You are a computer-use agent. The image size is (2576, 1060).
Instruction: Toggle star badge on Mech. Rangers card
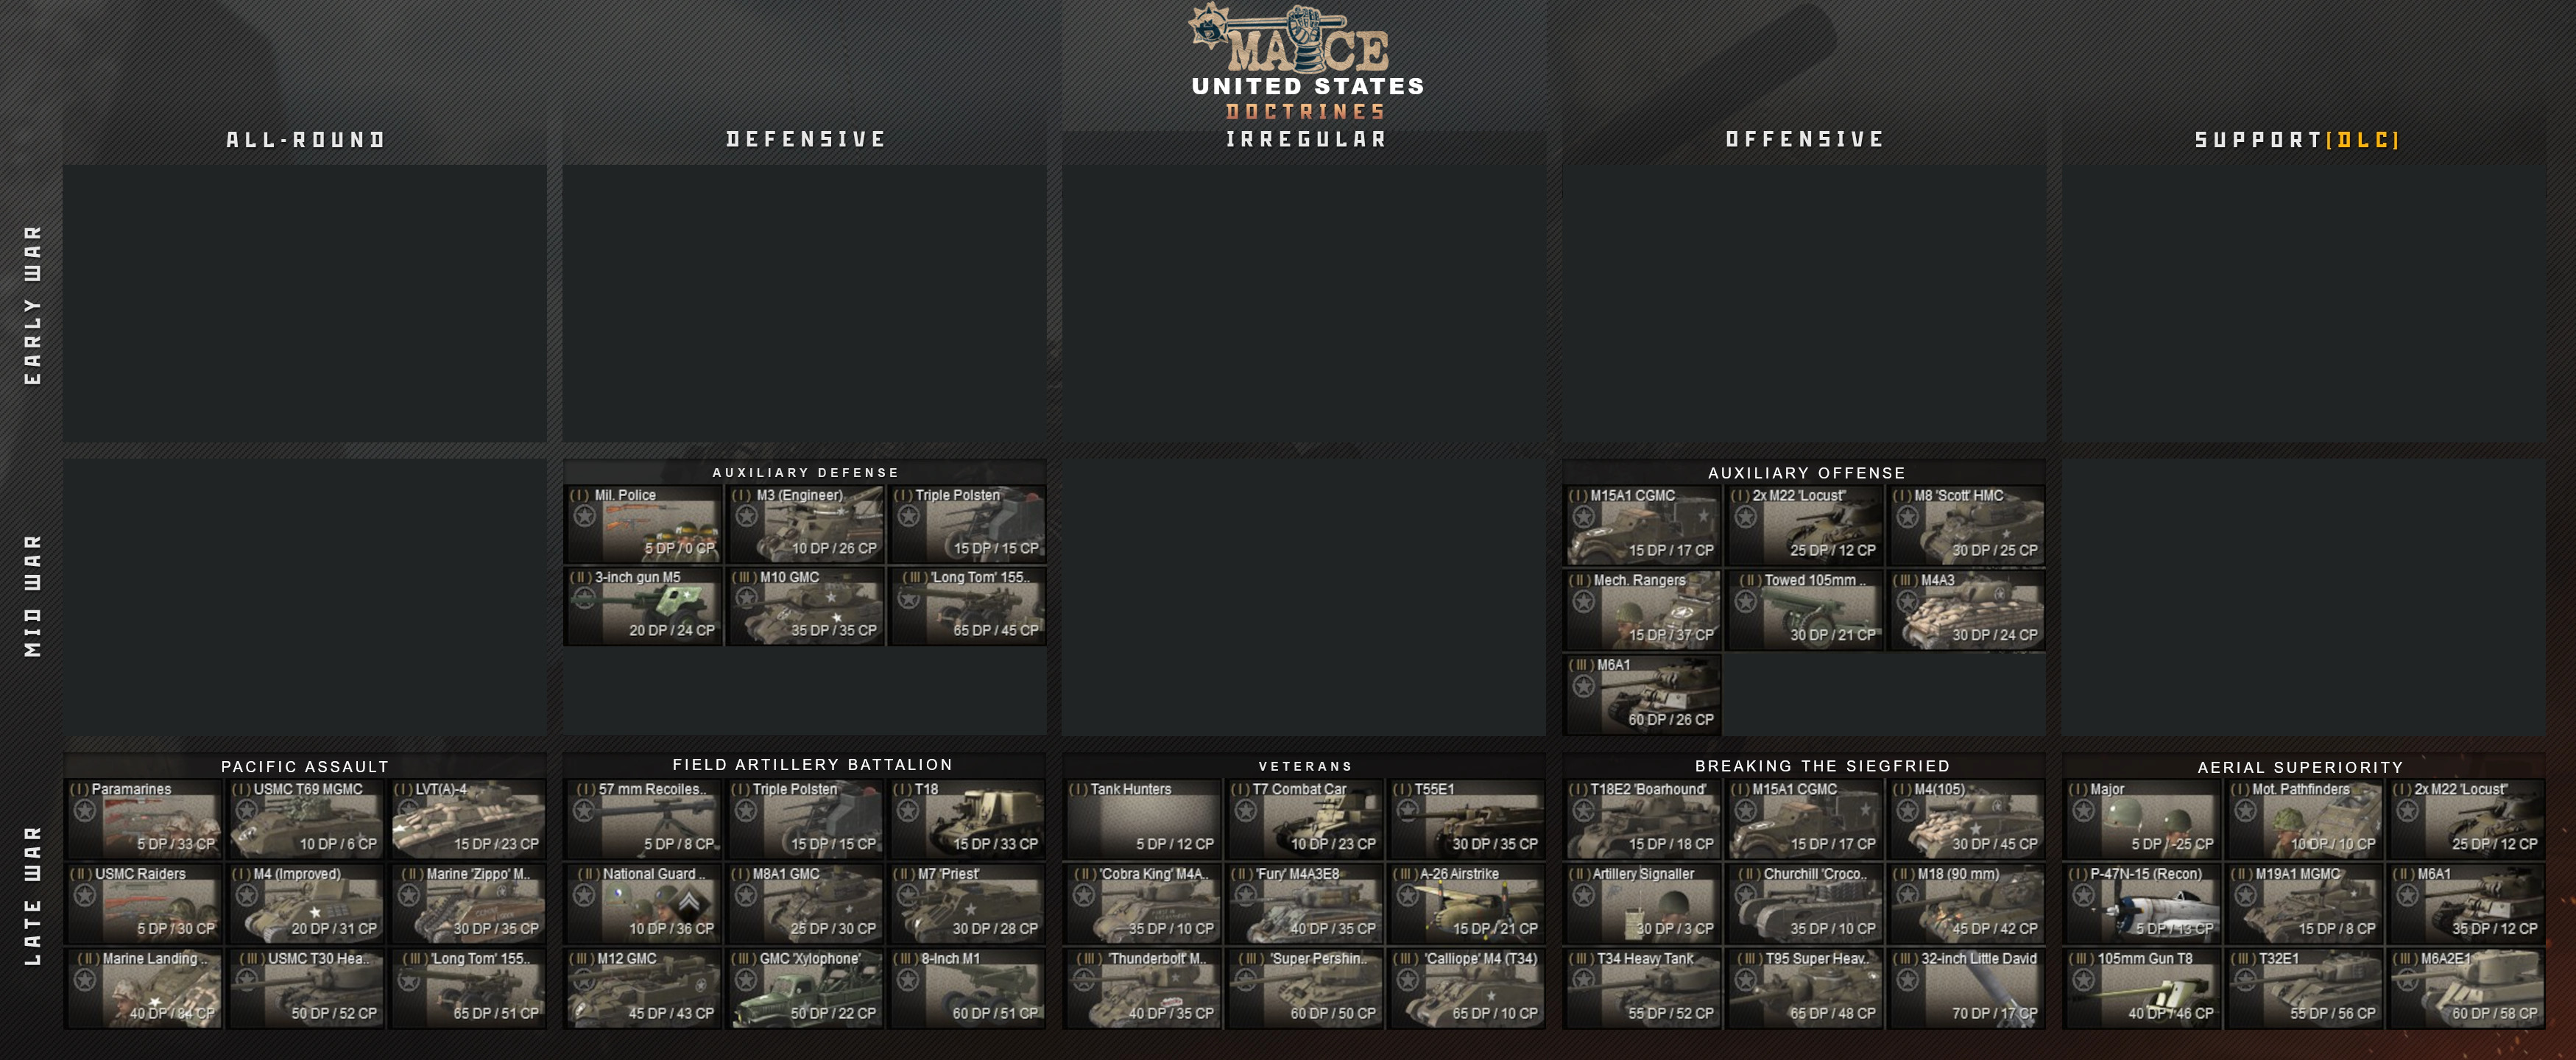pyautogui.click(x=1583, y=601)
